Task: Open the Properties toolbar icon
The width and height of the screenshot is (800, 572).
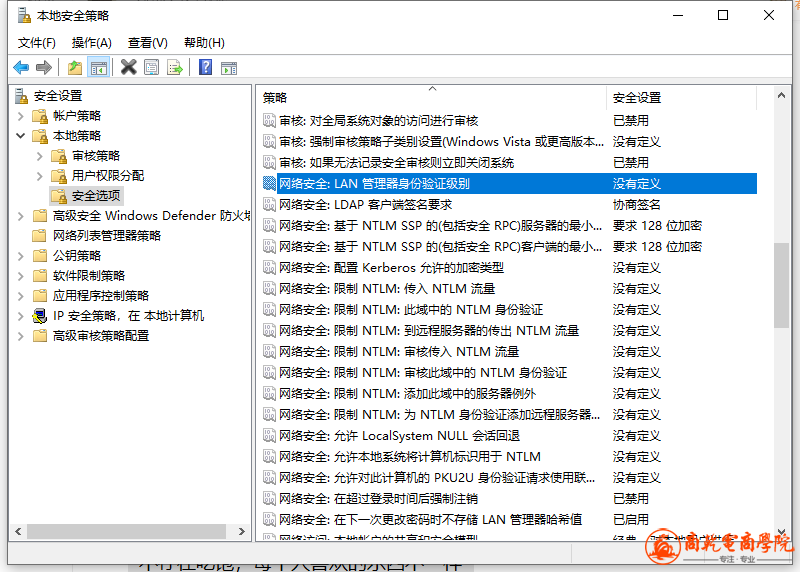Action: click(152, 67)
